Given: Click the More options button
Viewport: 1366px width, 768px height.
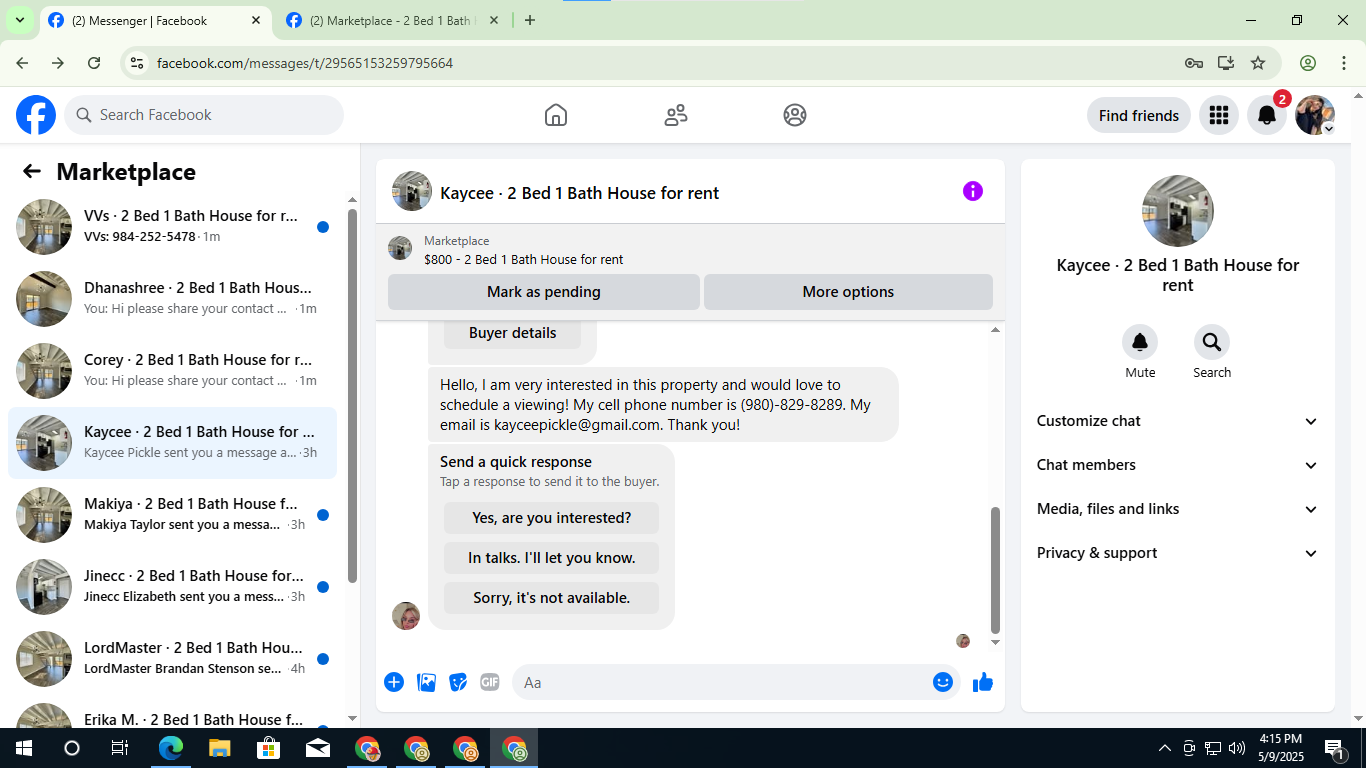Looking at the screenshot, I should [848, 292].
